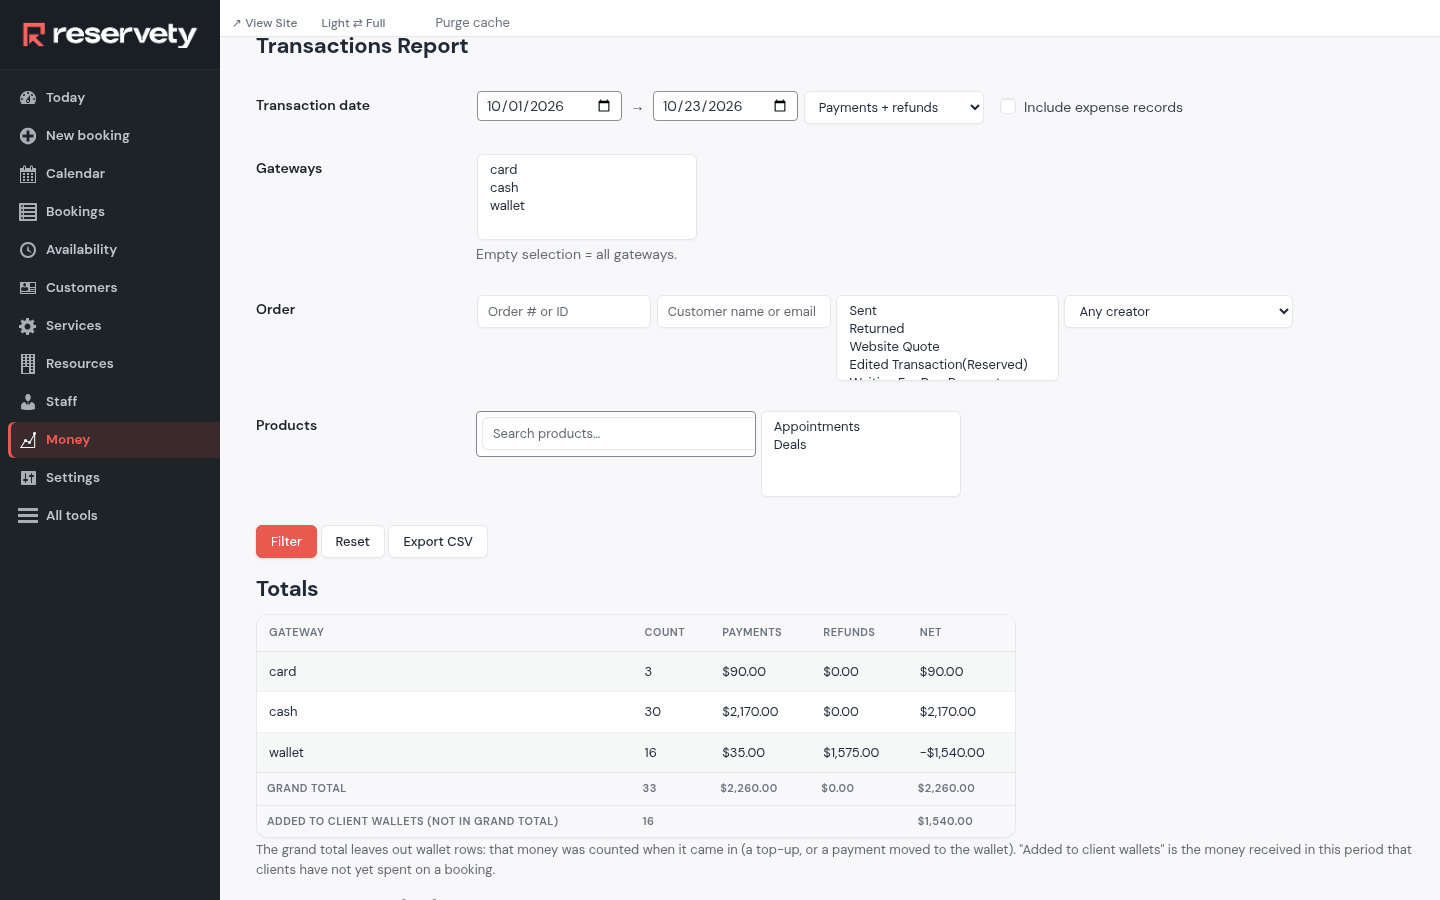The width and height of the screenshot is (1440, 900).
Task: Click the Resources building icon
Action: (28, 364)
